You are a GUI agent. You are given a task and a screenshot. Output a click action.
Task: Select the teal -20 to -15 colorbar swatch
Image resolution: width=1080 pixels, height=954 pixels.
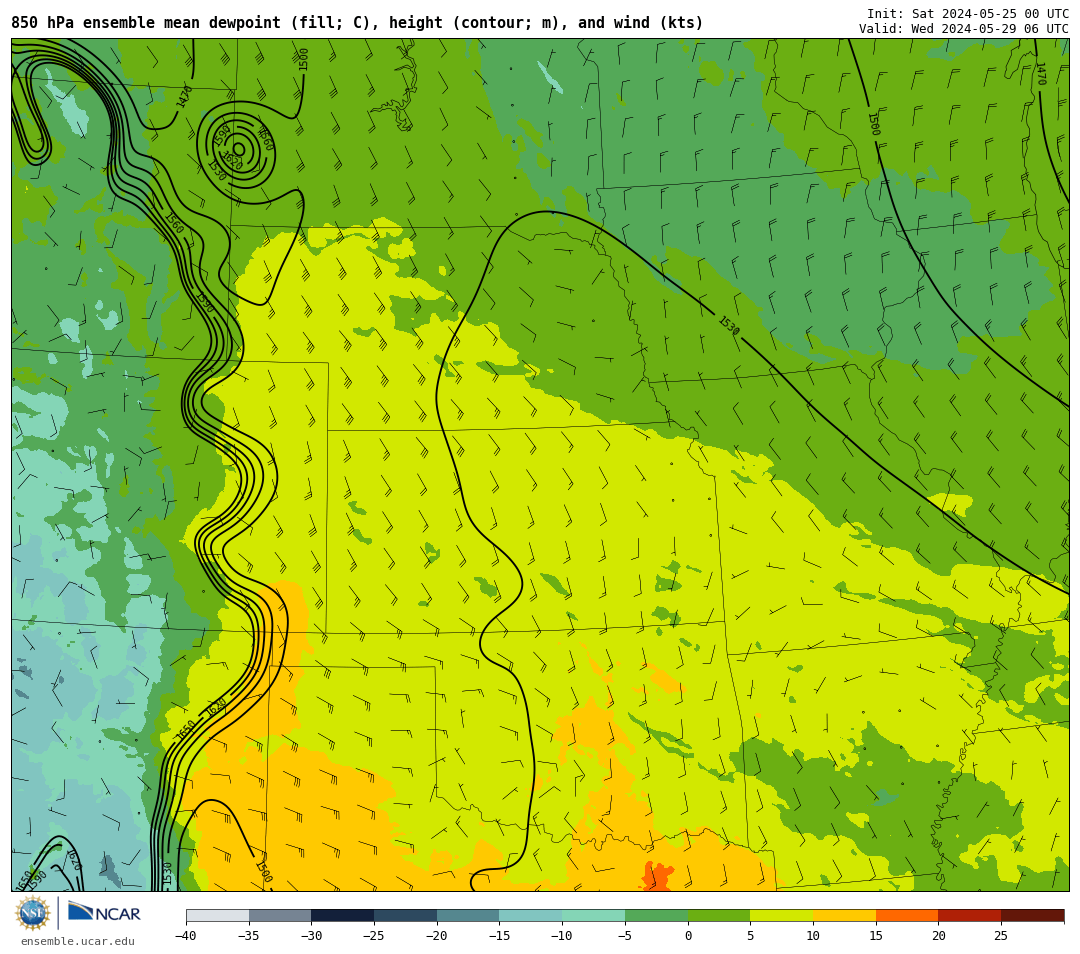pyautogui.click(x=468, y=916)
